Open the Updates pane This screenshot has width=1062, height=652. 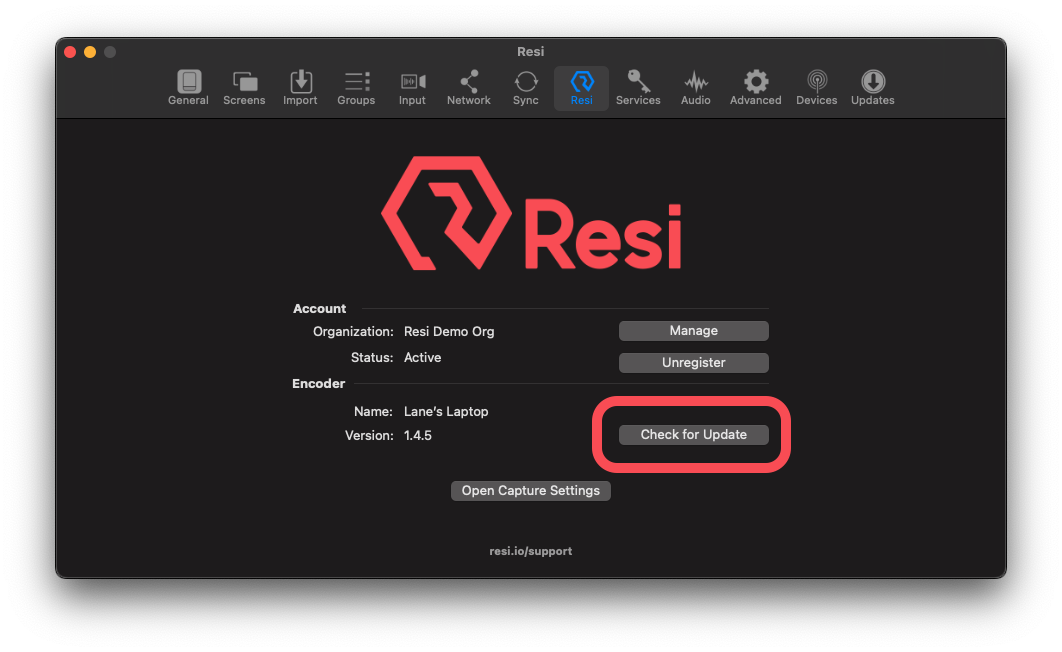click(871, 87)
